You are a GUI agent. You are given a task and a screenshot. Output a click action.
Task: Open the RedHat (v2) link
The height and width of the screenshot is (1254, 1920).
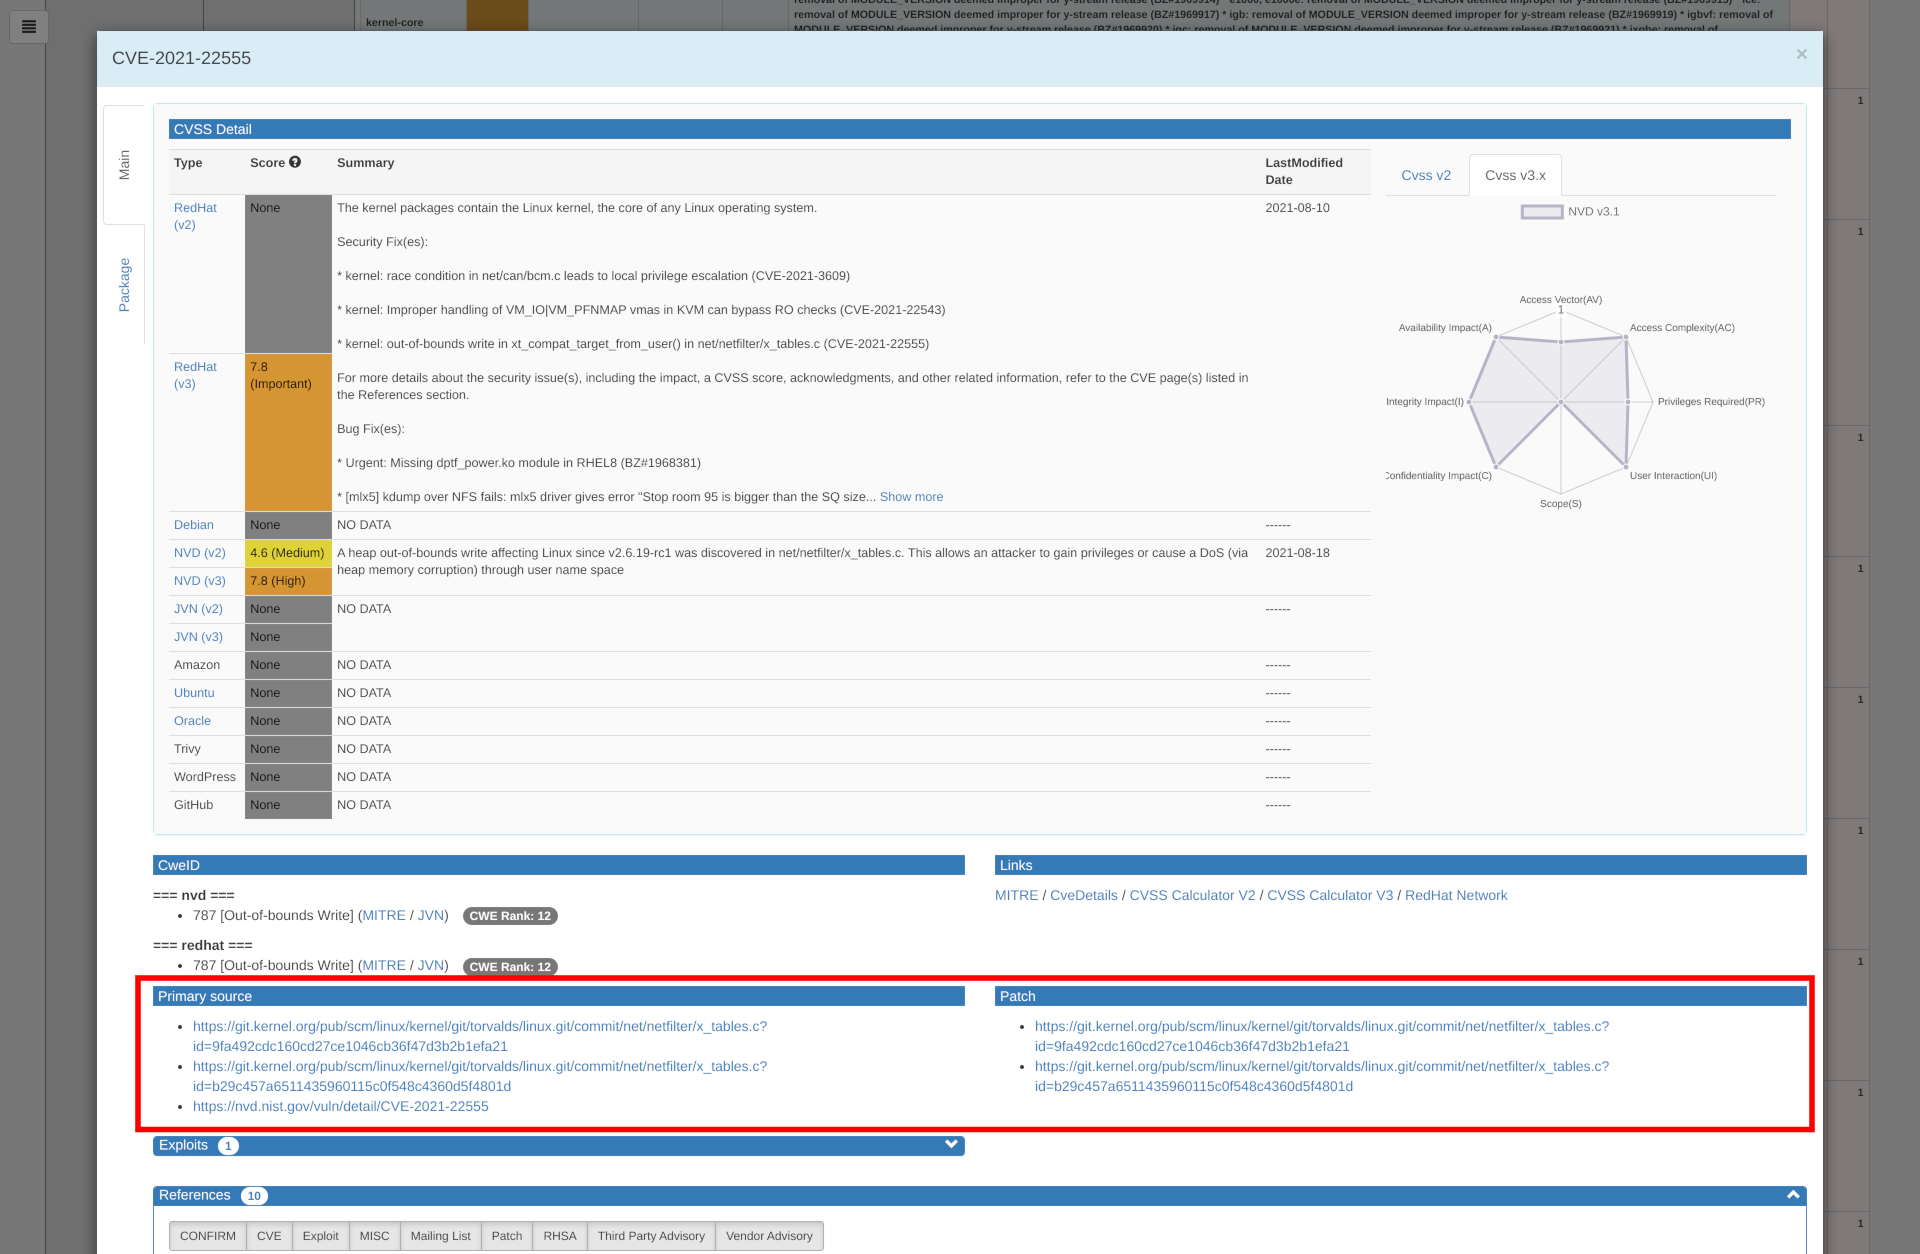tap(195, 216)
